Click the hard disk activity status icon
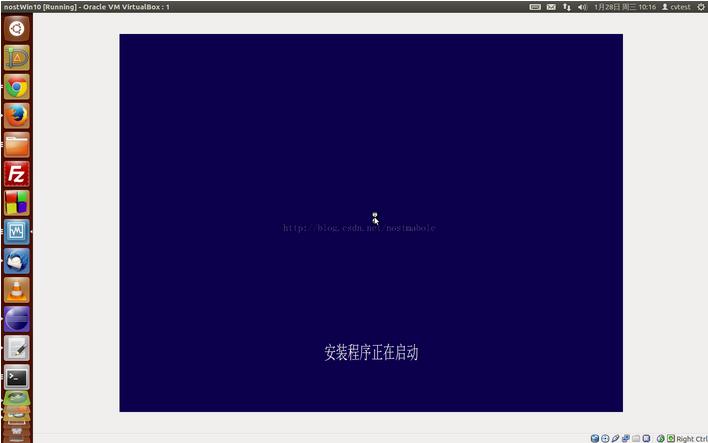This screenshot has height=443, width=708. click(595, 438)
